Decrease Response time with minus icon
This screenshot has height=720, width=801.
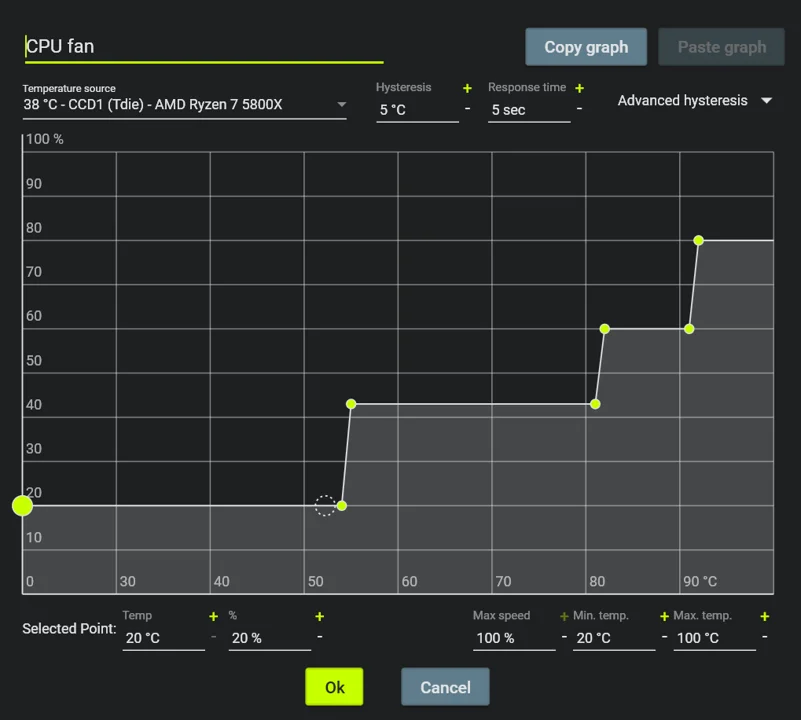click(x=579, y=108)
